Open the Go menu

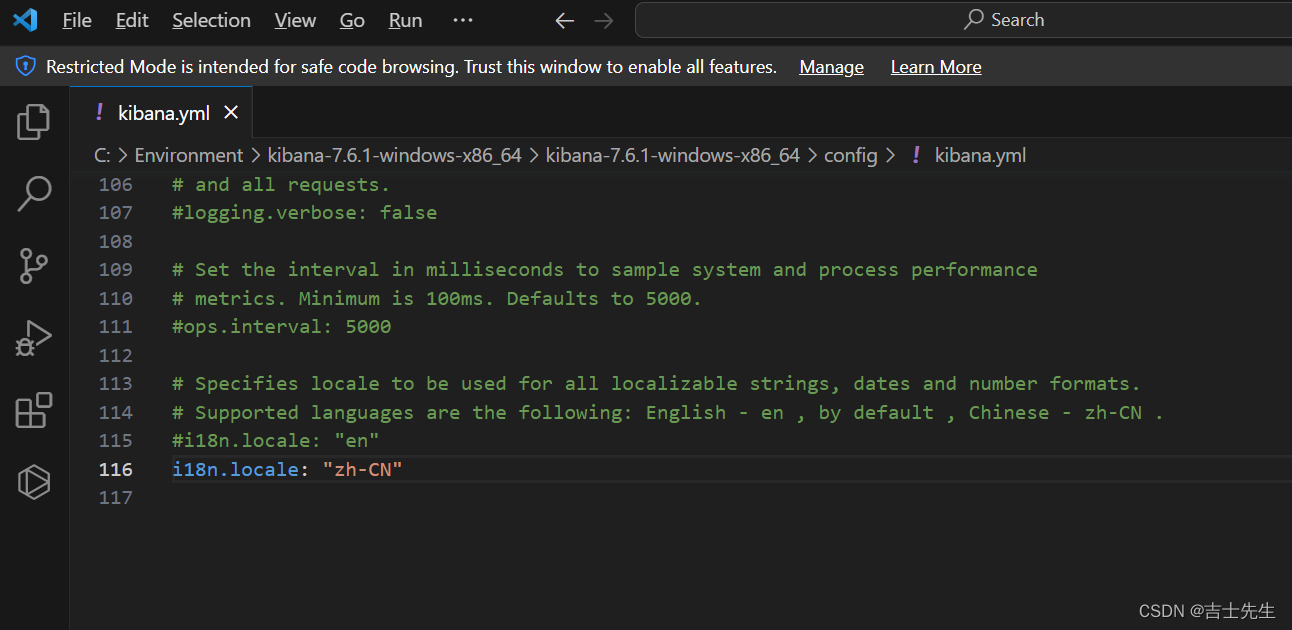click(352, 20)
